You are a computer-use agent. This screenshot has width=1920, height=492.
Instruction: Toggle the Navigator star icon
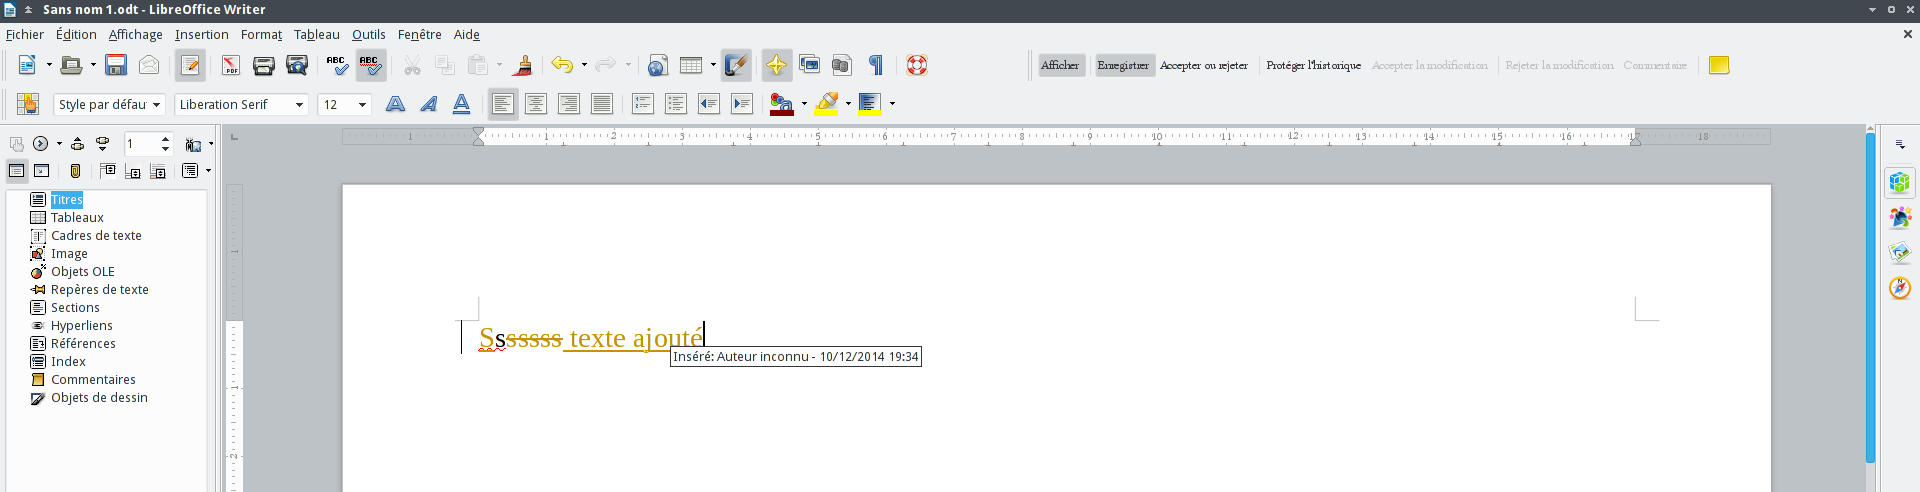point(776,65)
